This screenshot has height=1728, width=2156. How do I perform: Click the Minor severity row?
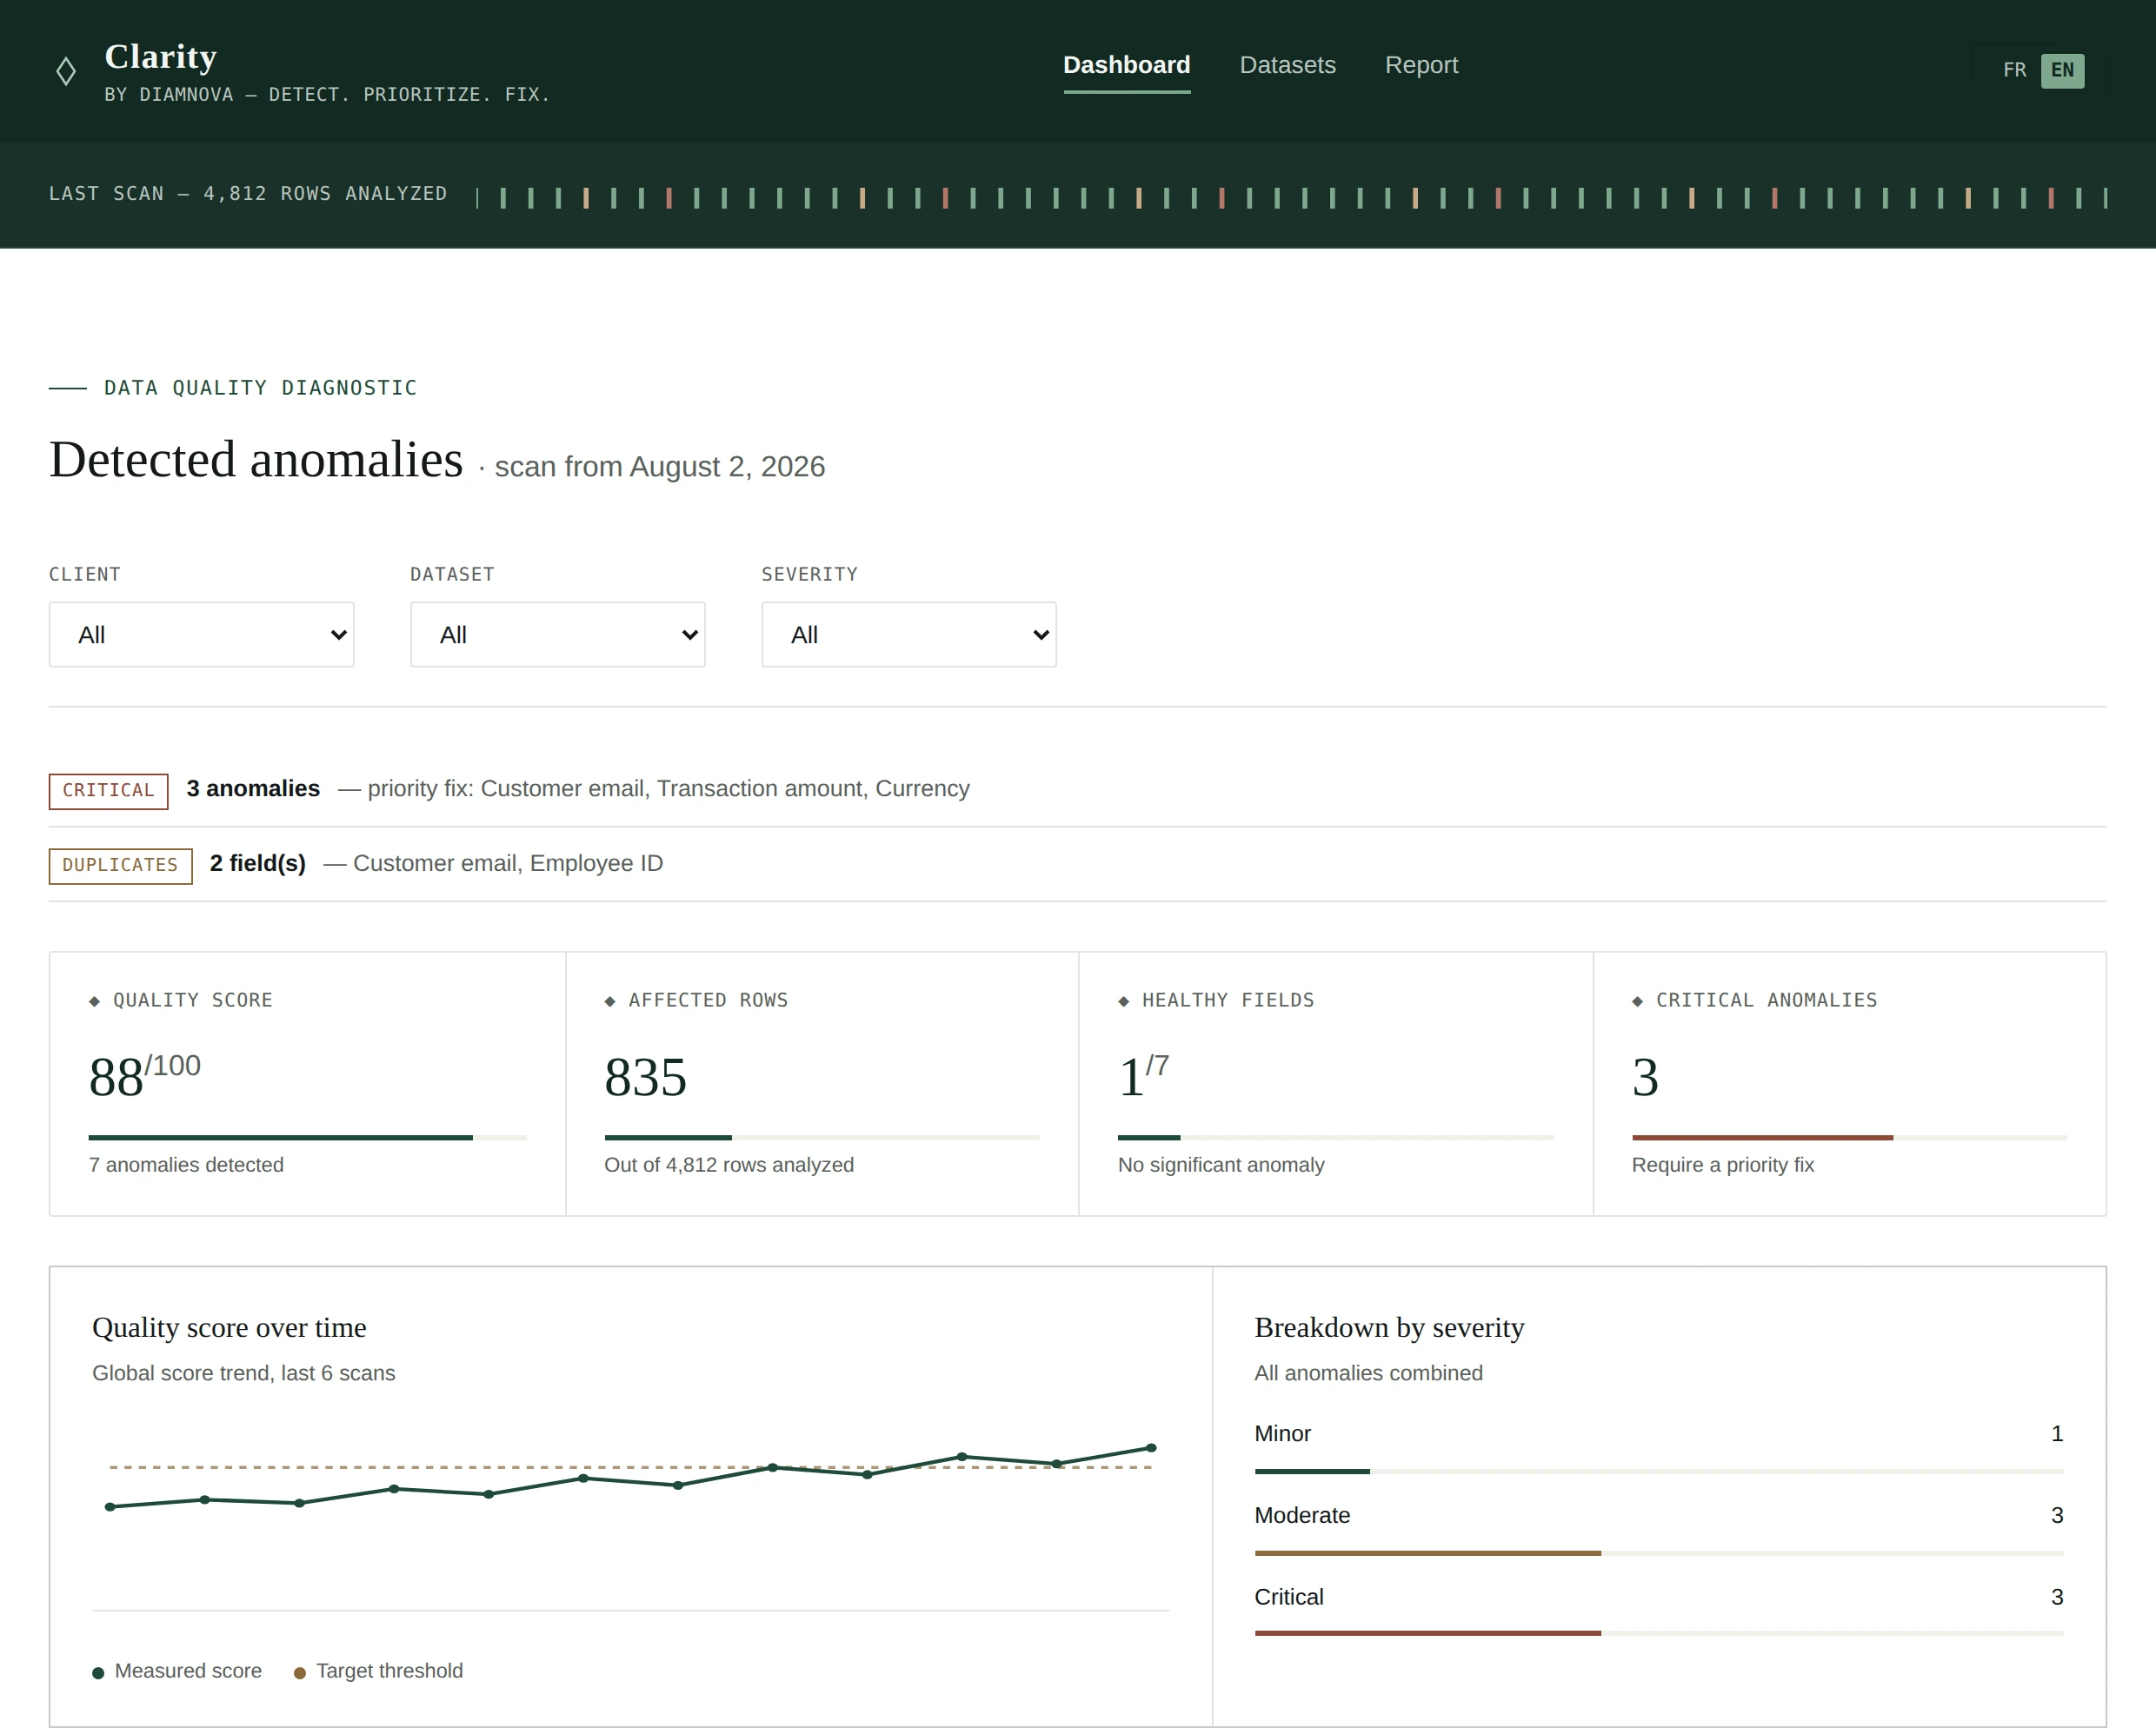[1659, 1448]
